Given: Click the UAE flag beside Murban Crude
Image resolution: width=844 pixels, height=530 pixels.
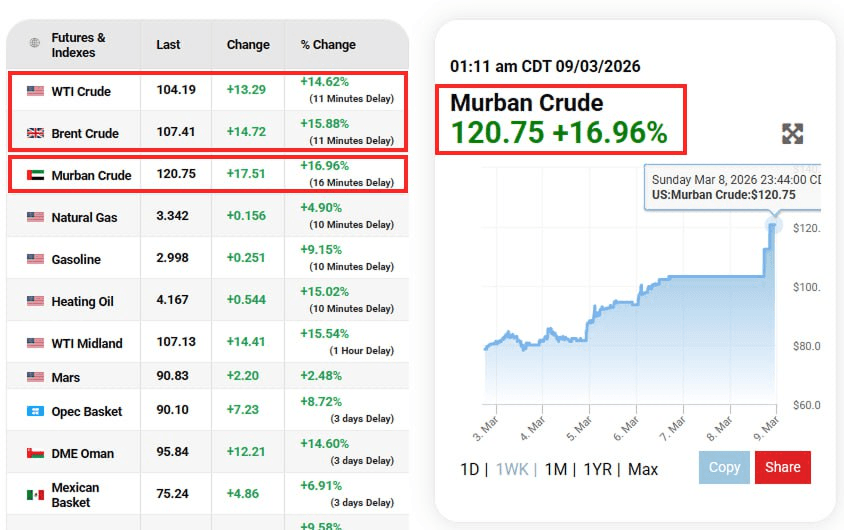Looking at the screenshot, I should 35,175.
